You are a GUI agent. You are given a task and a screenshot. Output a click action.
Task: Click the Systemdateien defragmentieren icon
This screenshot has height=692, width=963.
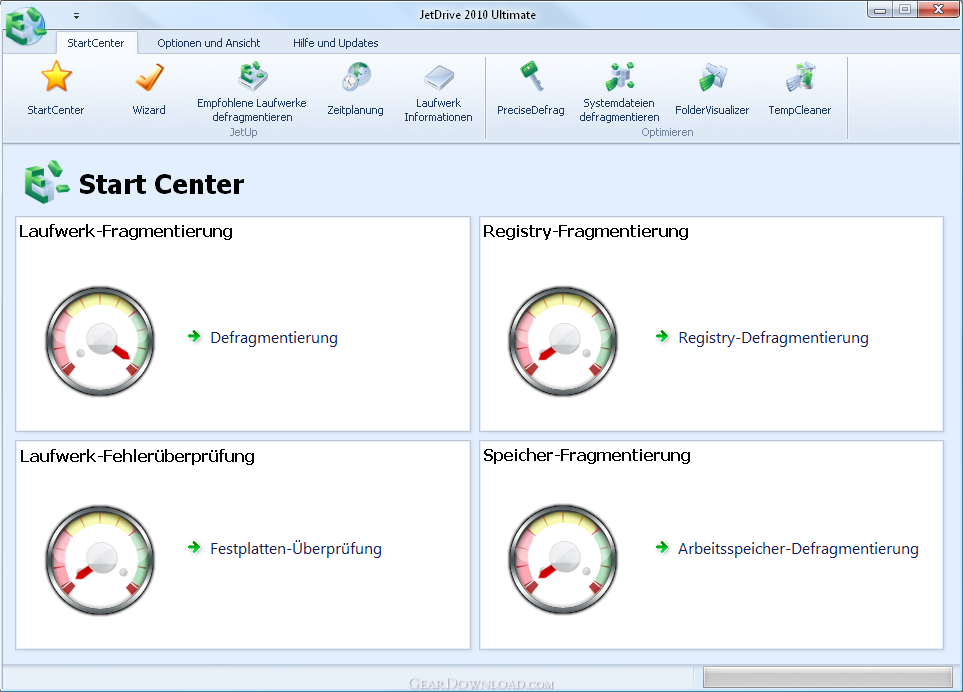(x=620, y=77)
